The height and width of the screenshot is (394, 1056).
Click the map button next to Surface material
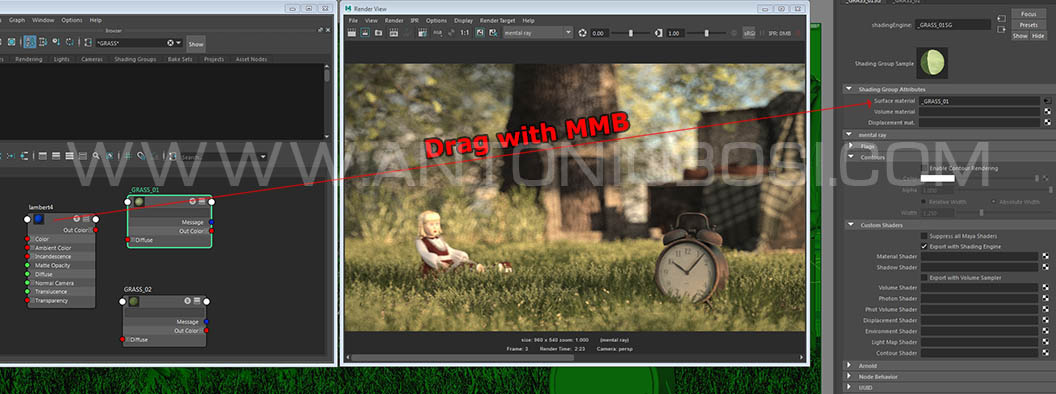pyautogui.click(x=1047, y=101)
